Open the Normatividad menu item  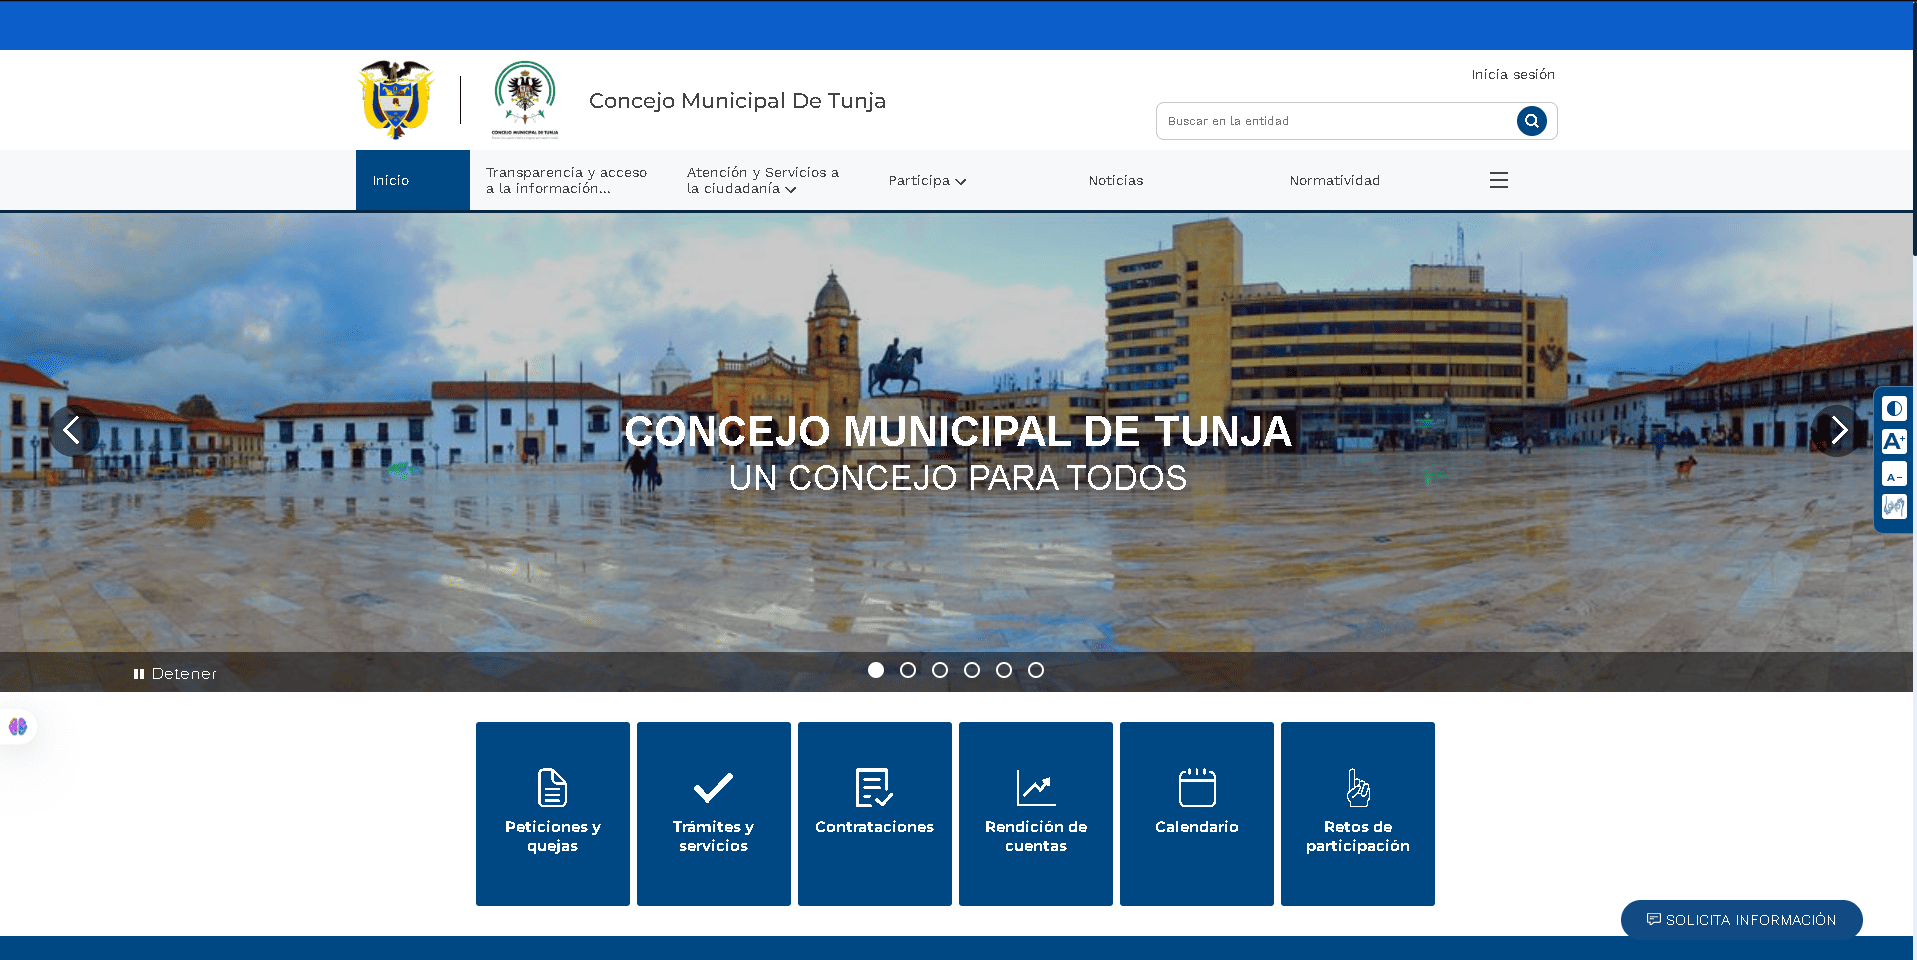pos(1334,181)
